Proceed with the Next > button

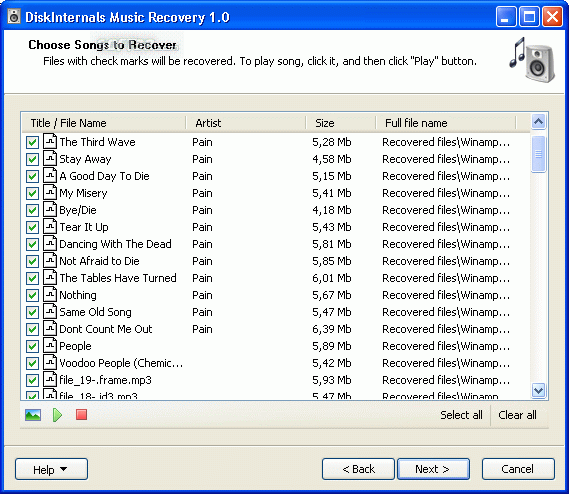433,469
